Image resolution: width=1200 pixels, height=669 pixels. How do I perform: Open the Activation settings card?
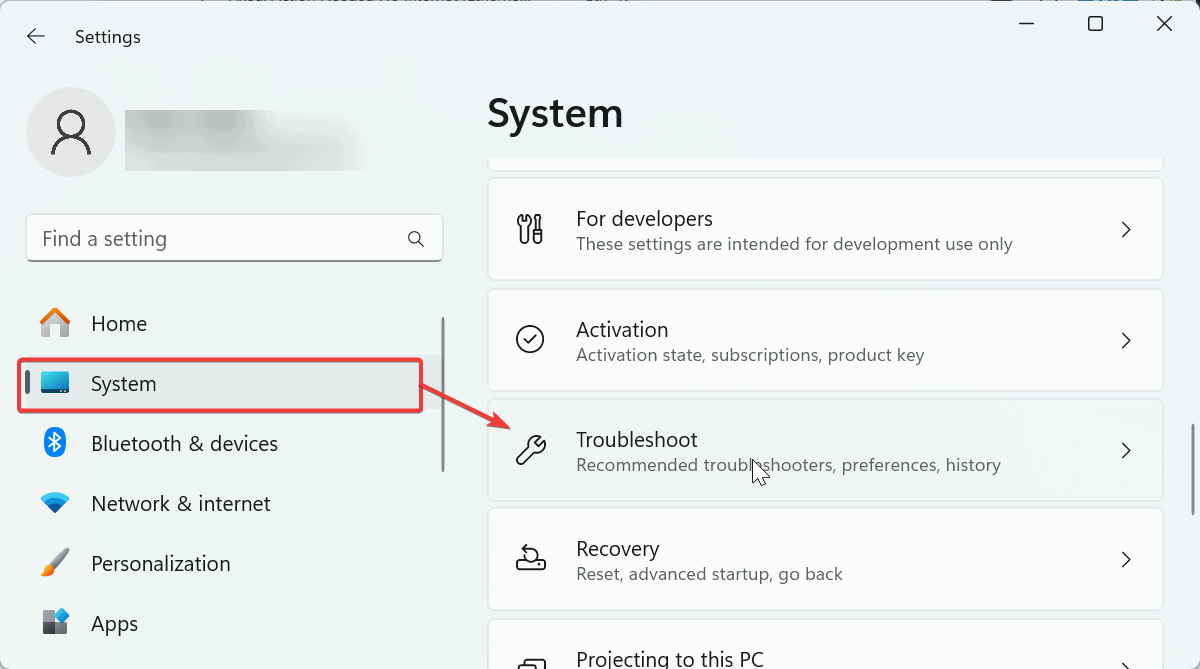click(825, 340)
